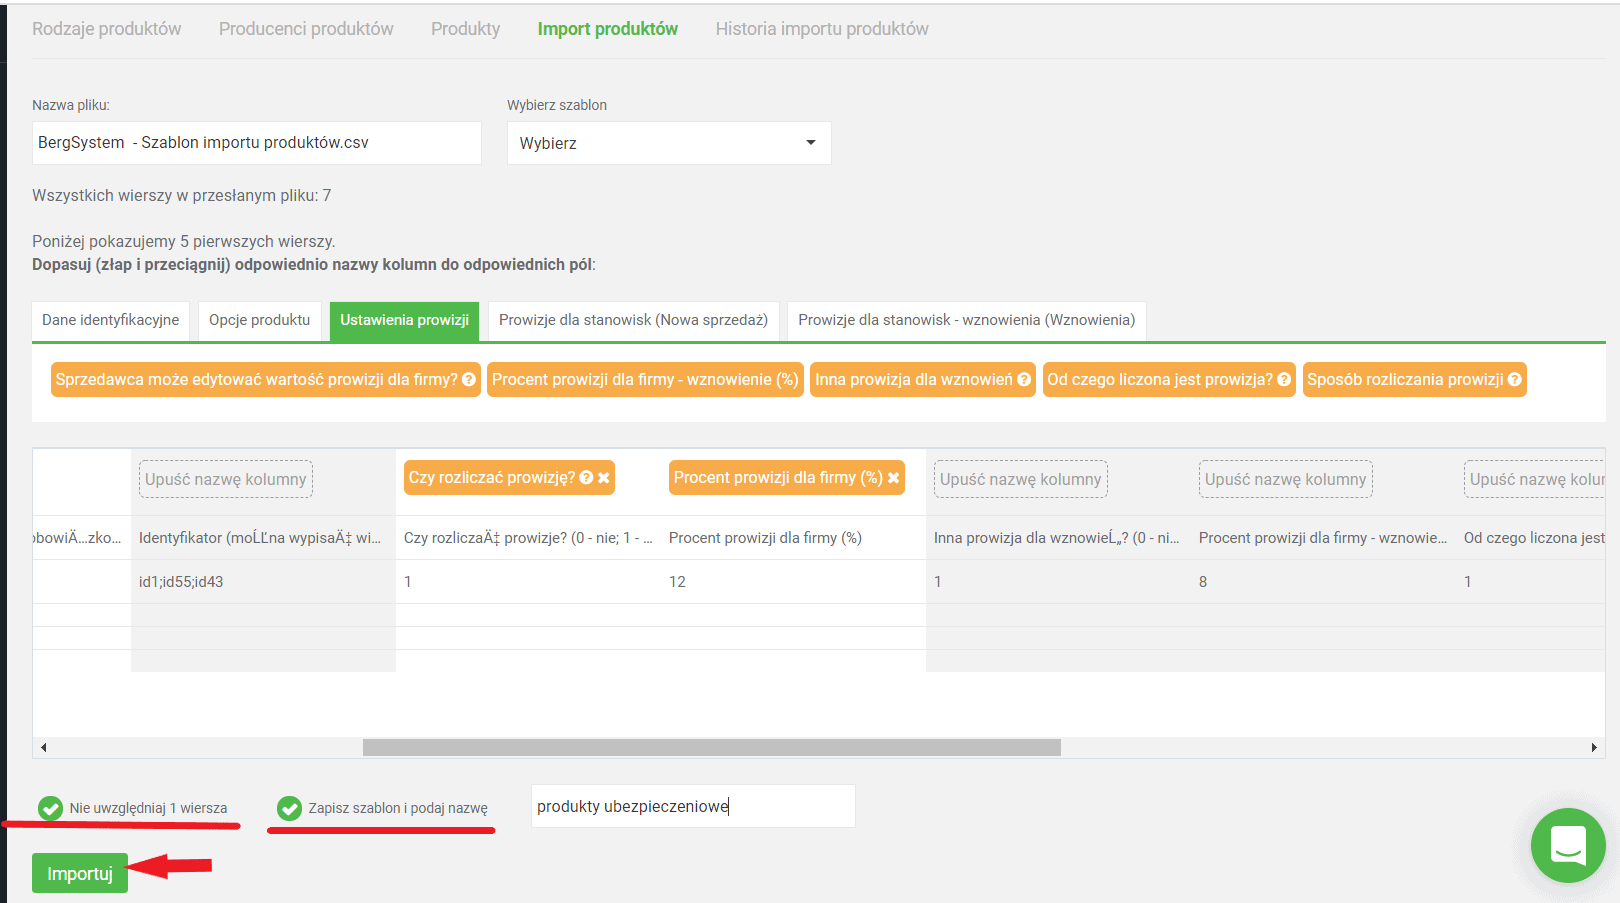
Task: Click the template name input field
Action: [x=692, y=806]
